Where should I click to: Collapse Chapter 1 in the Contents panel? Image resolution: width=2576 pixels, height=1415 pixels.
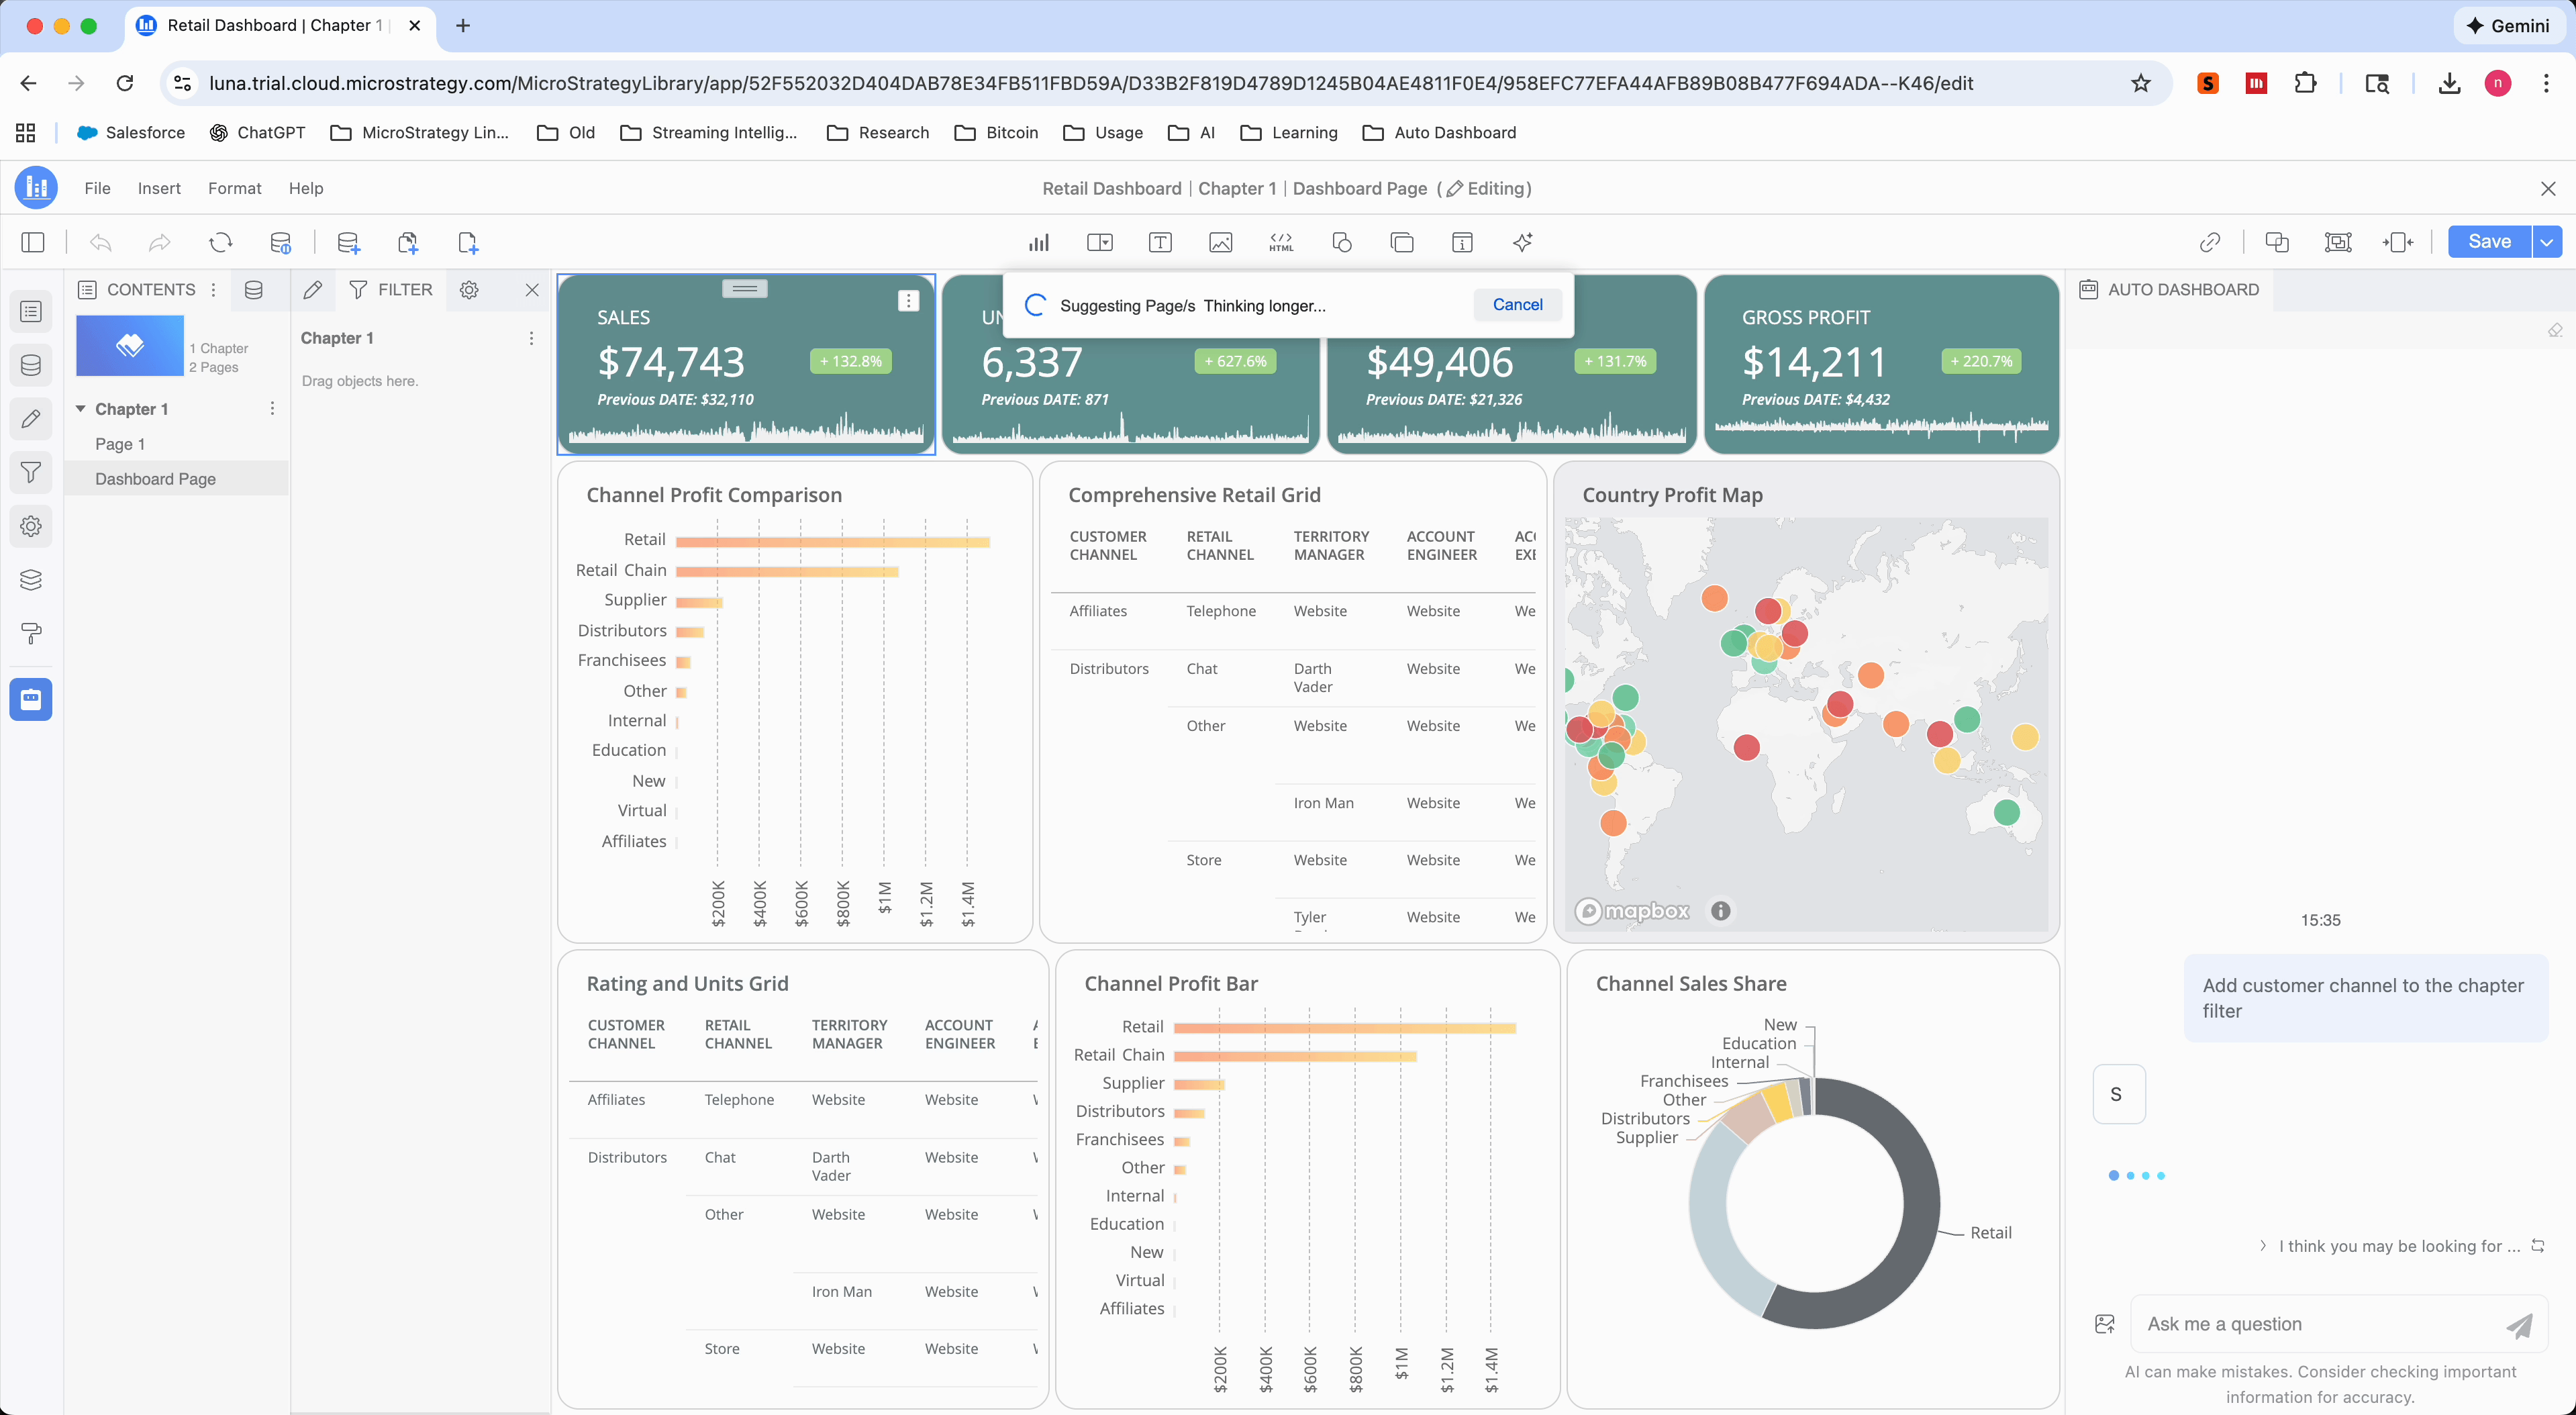click(81, 408)
